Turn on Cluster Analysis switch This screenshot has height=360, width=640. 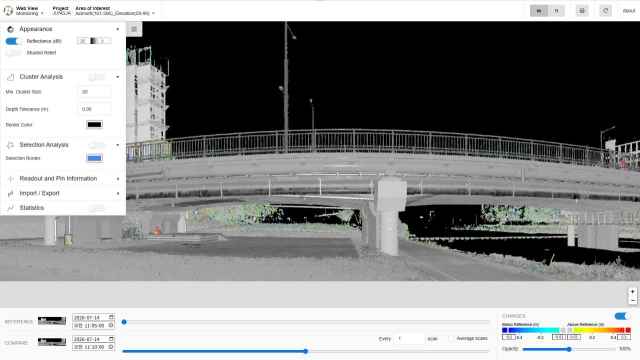tap(97, 77)
